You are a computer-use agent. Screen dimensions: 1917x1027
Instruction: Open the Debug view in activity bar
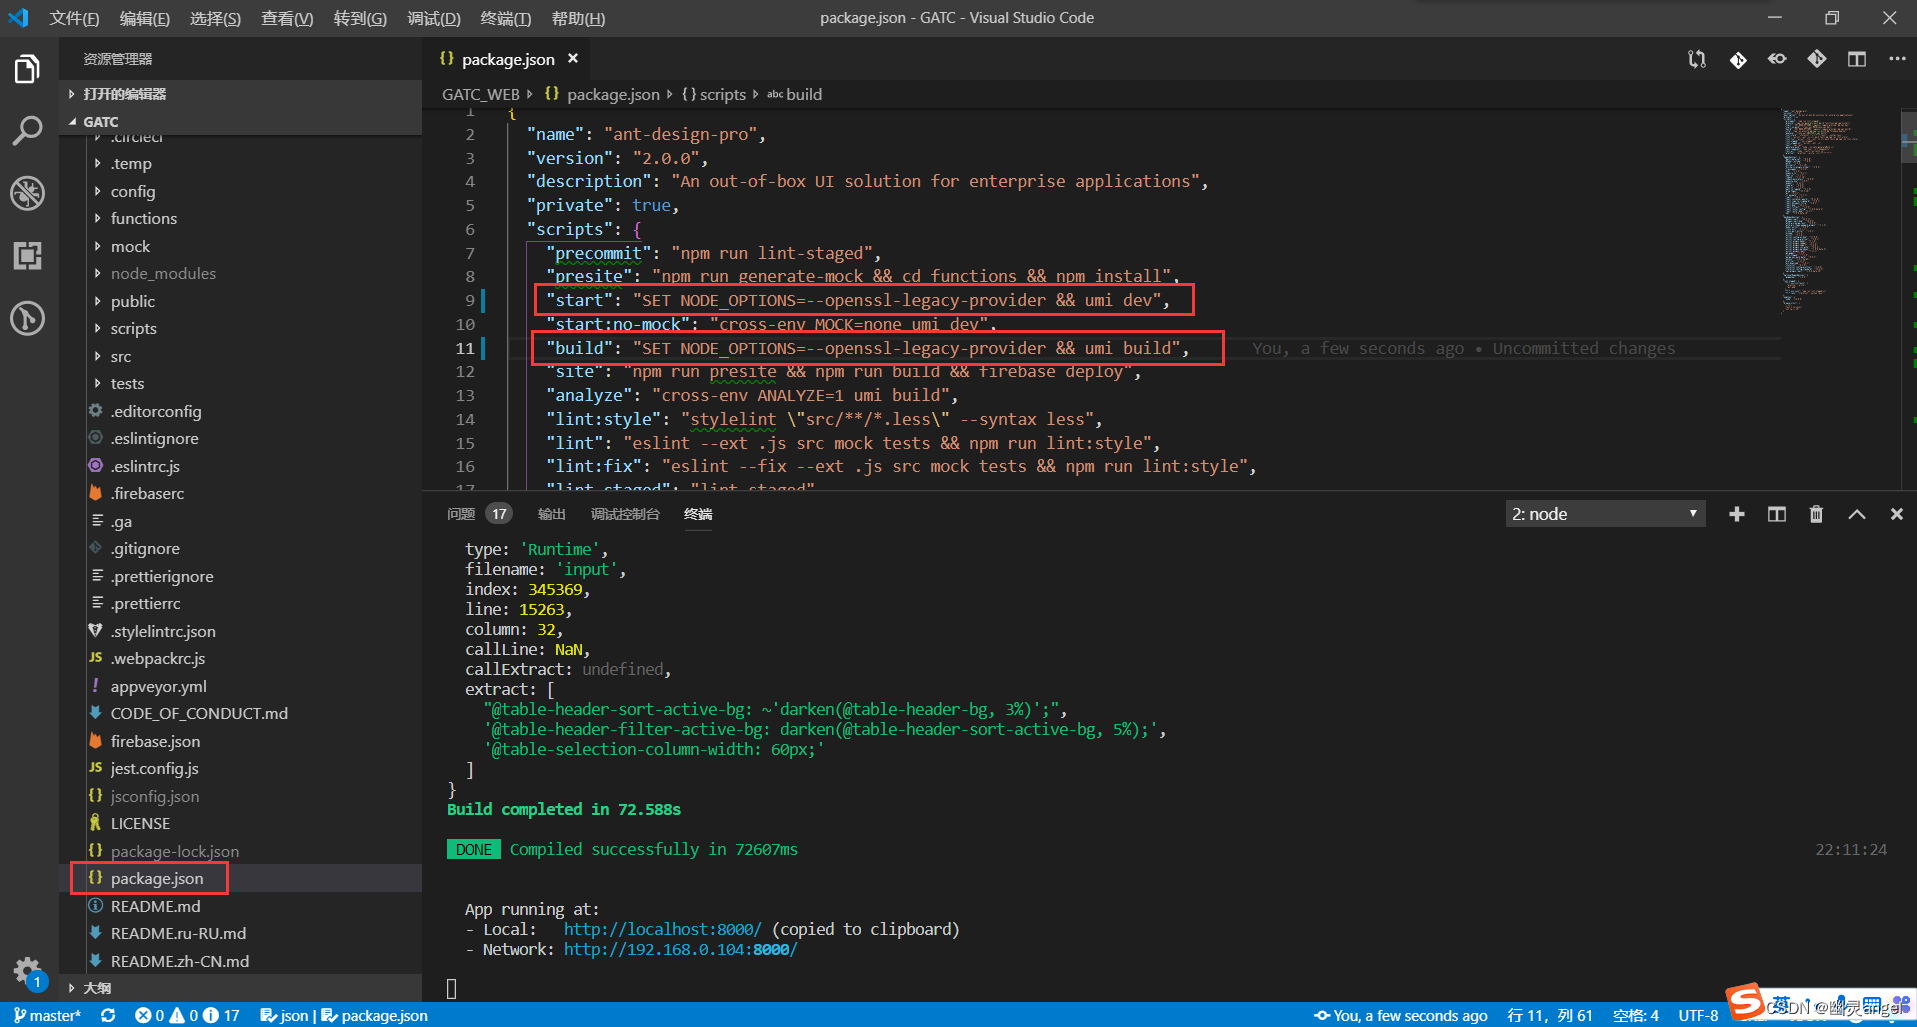27,193
